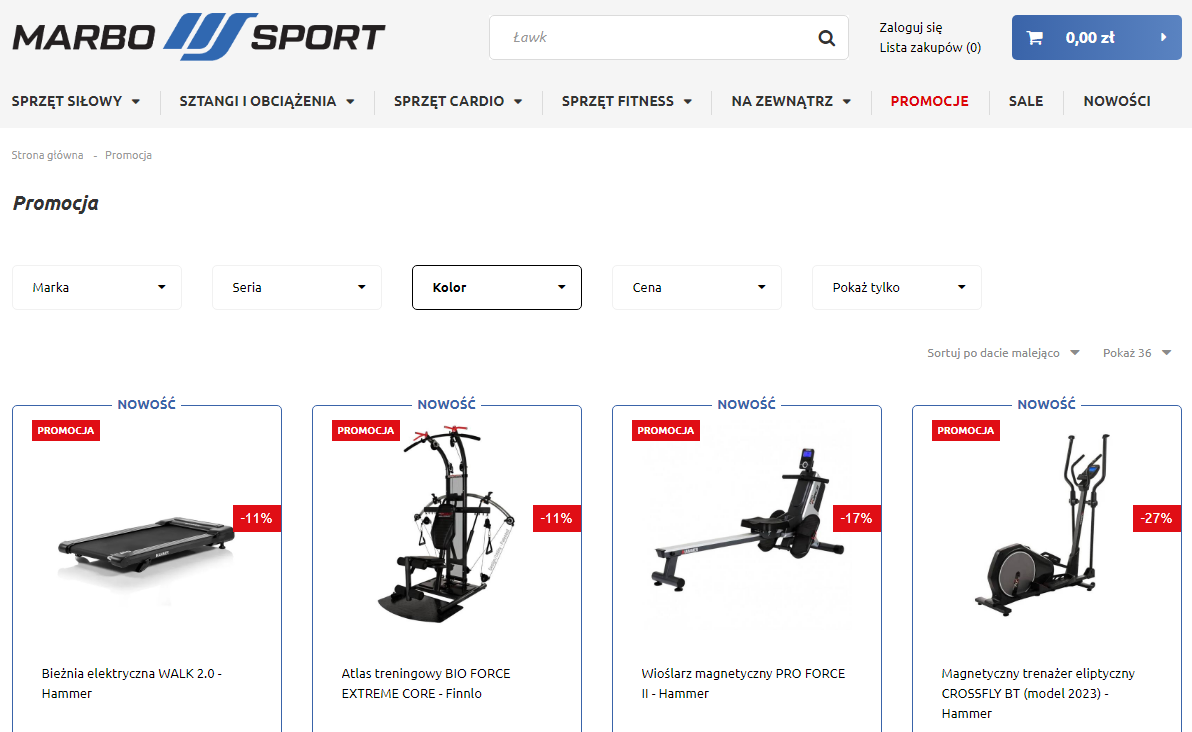This screenshot has height=732, width=1192.
Task: Open the Zaloguj się link
Action: pyautogui.click(x=911, y=27)
